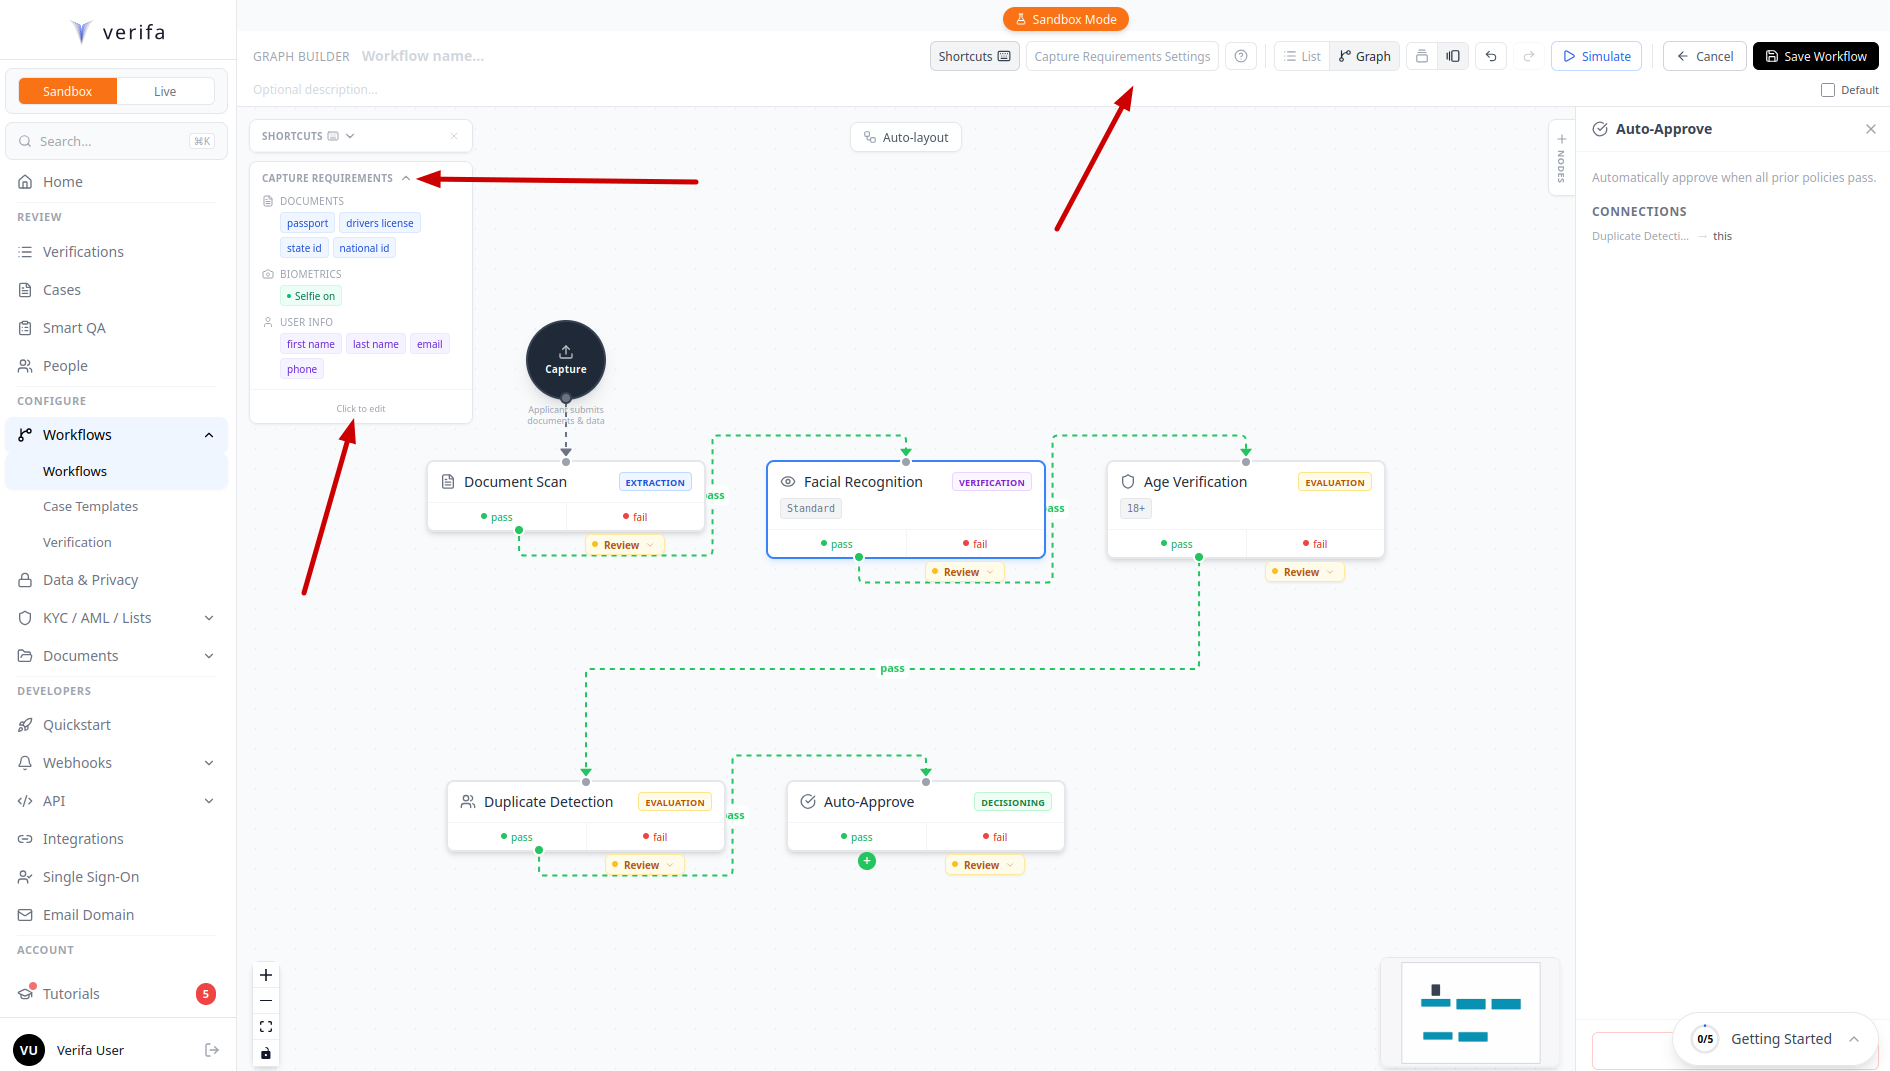Click the help question mark icon
This screenshot has width=1890, height=1071.
[1241, 56]
